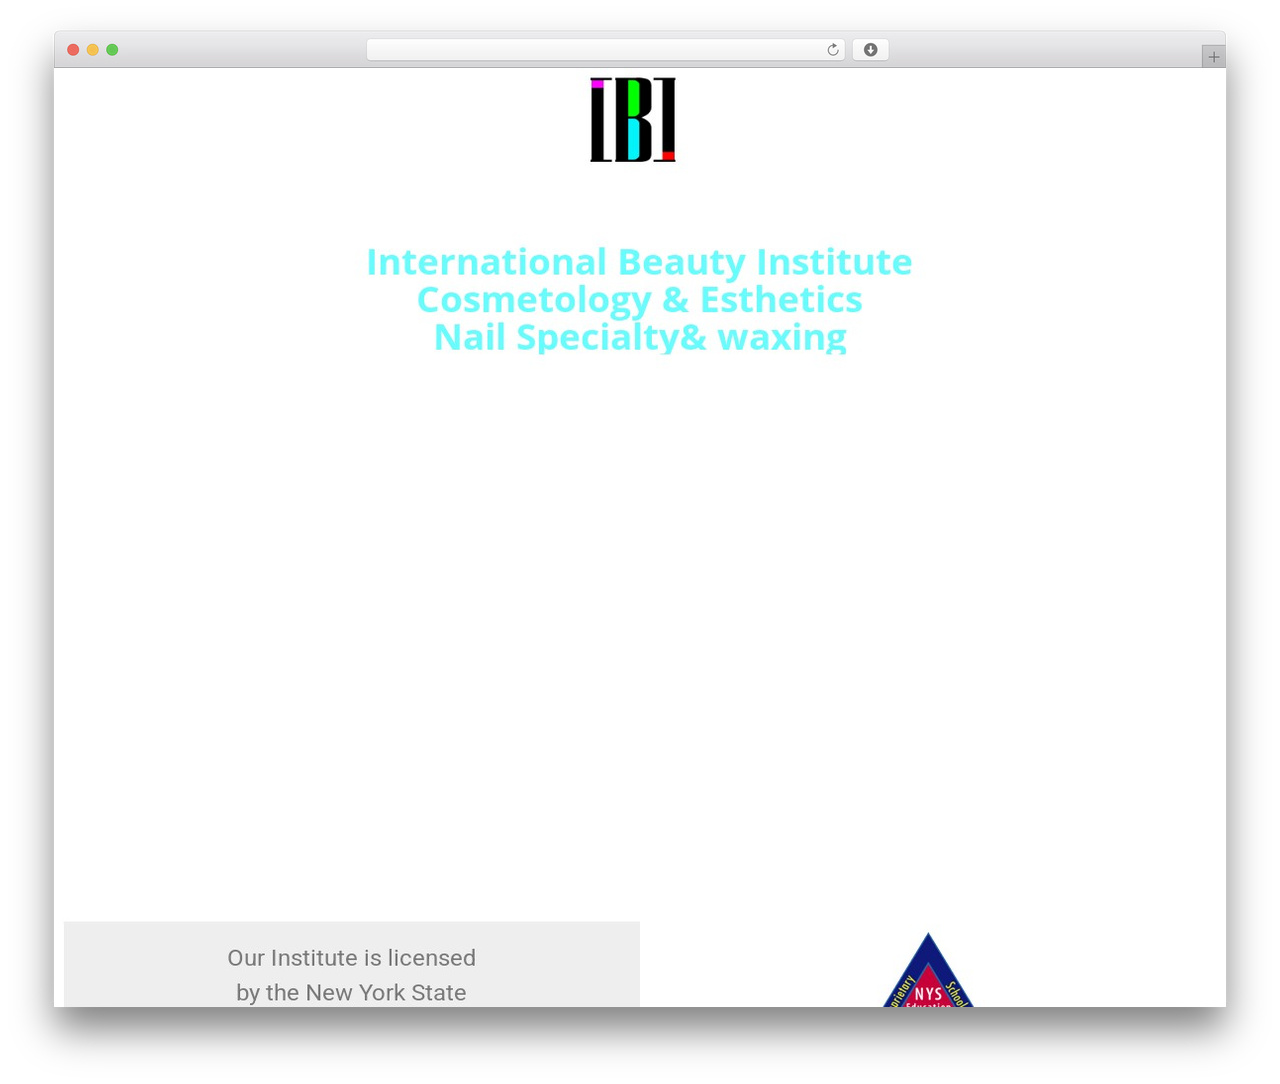Select text "Our Institute is licensed"
Image resolution: width=1280 pixels, height=1084 pixels.
coord(351,958)
